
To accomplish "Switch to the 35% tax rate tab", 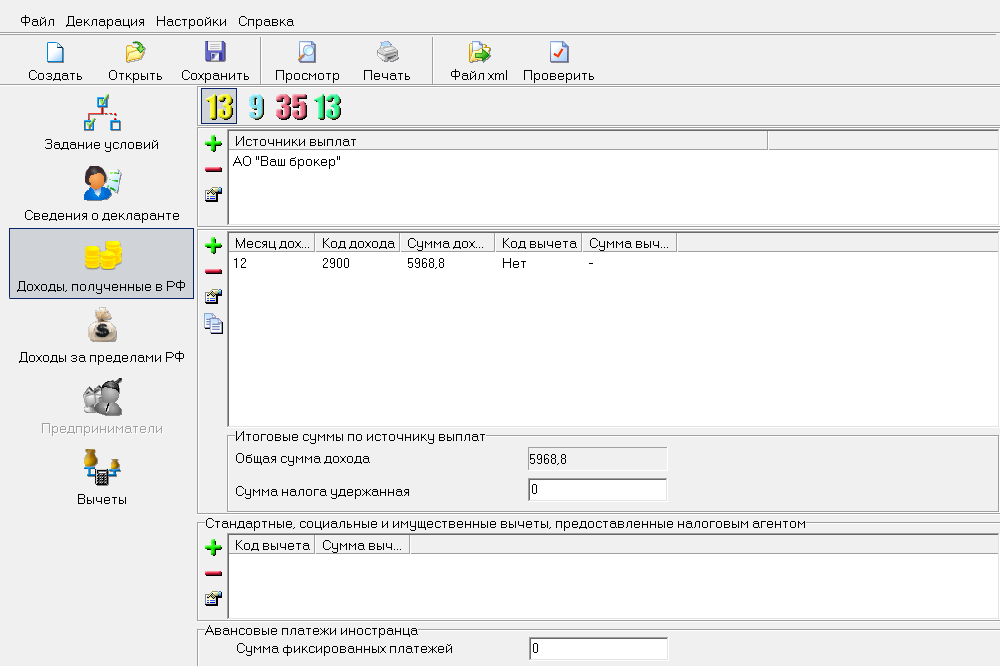I will (x=292, y=107).
